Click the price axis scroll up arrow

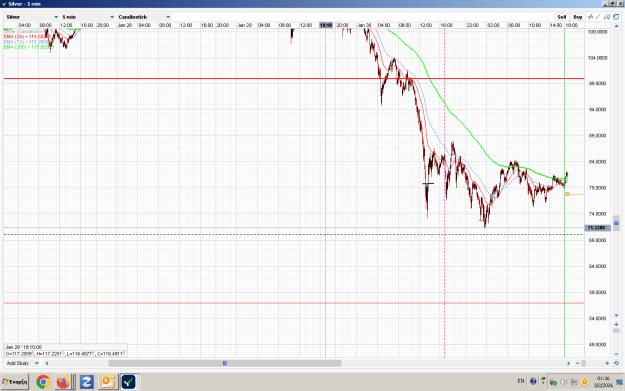[x=616, y=26]
